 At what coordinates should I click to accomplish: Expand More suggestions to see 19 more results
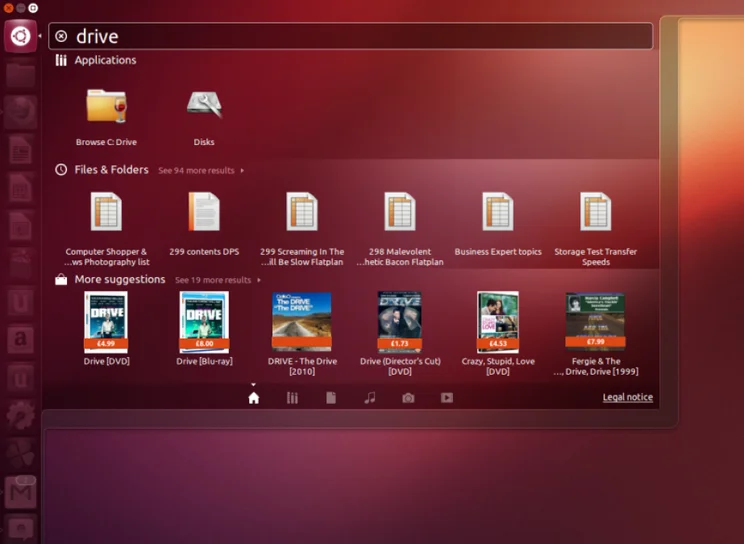[215, 281]
